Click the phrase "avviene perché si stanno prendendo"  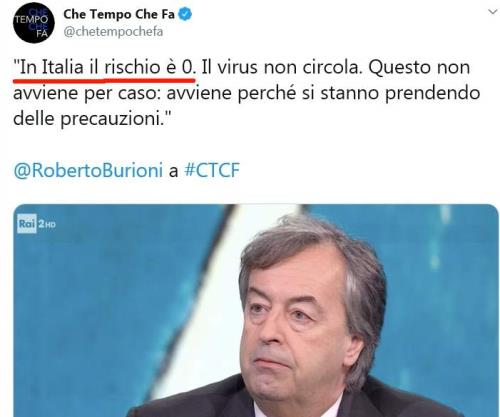323,93
